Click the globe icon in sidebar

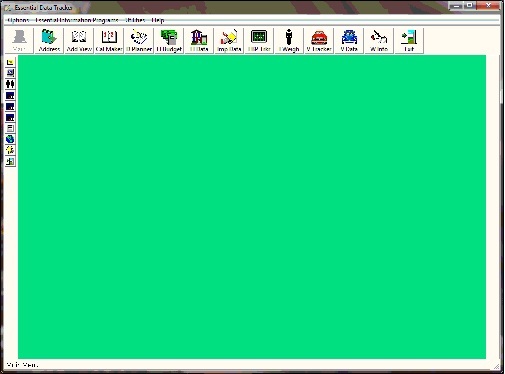10,139
